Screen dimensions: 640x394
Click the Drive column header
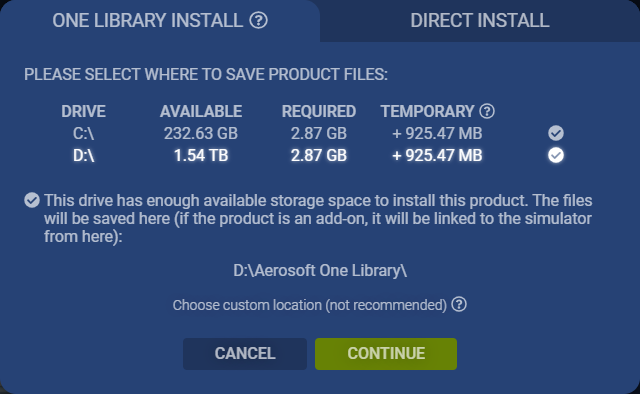pyautogui.click(x=84, y=111)
